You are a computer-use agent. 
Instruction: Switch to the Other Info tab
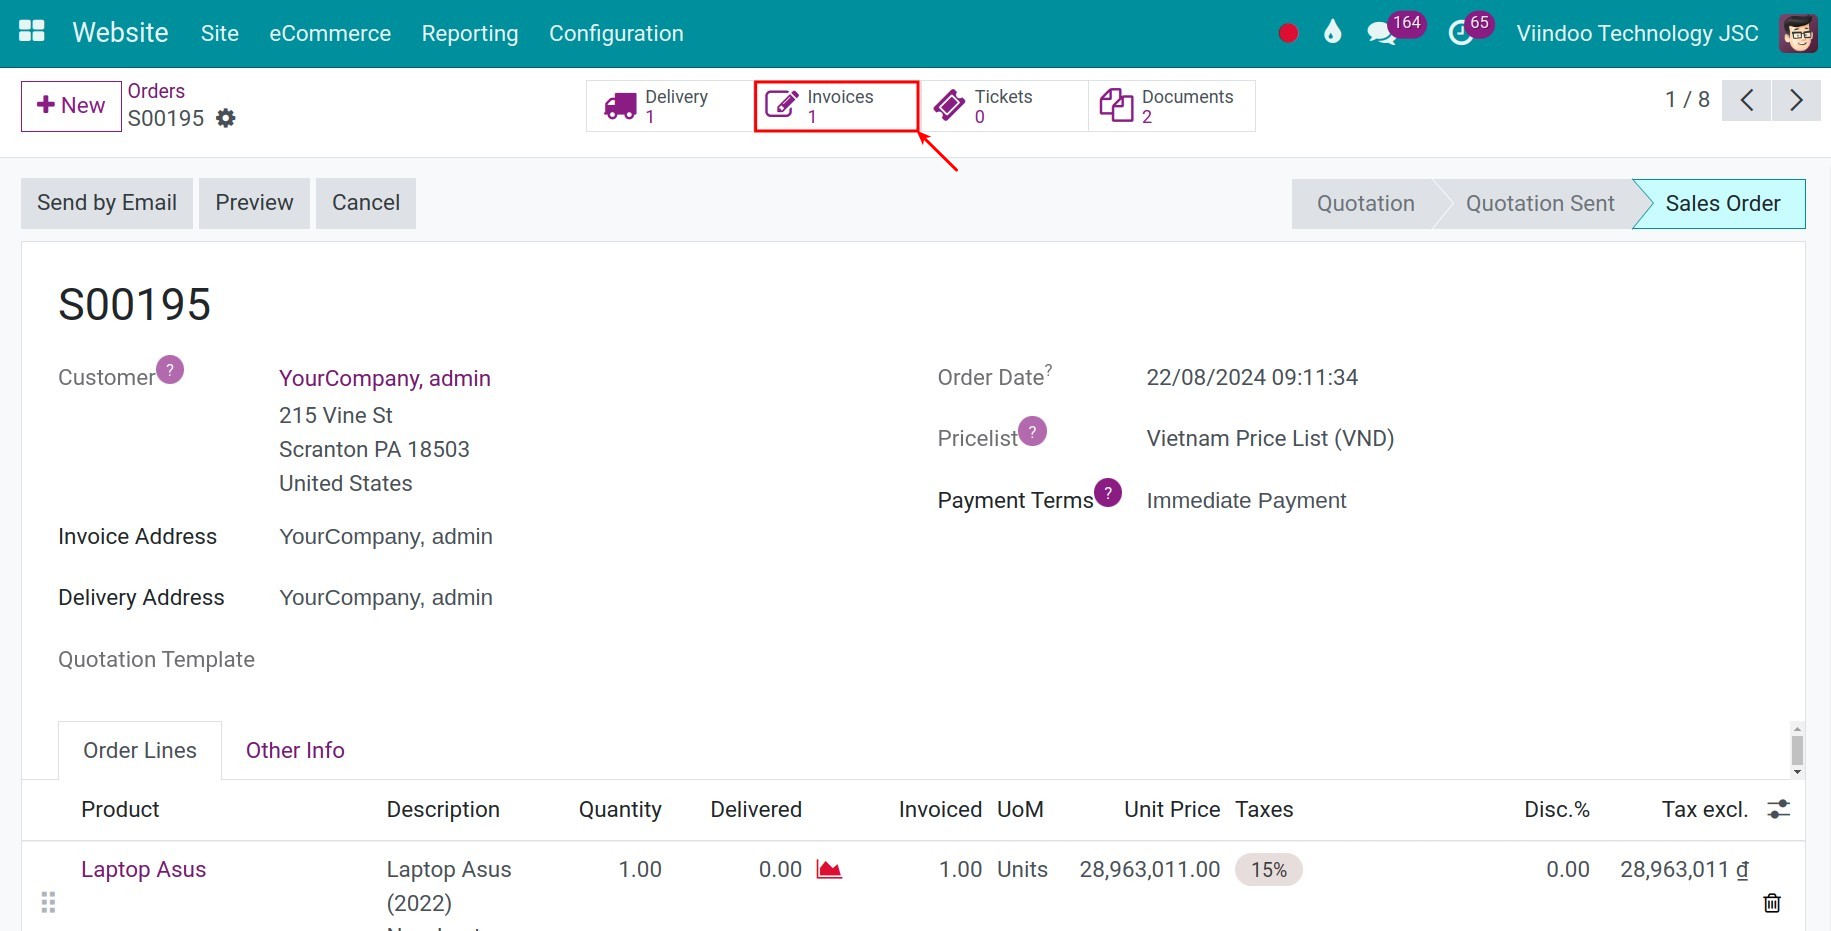coord(295,750)
